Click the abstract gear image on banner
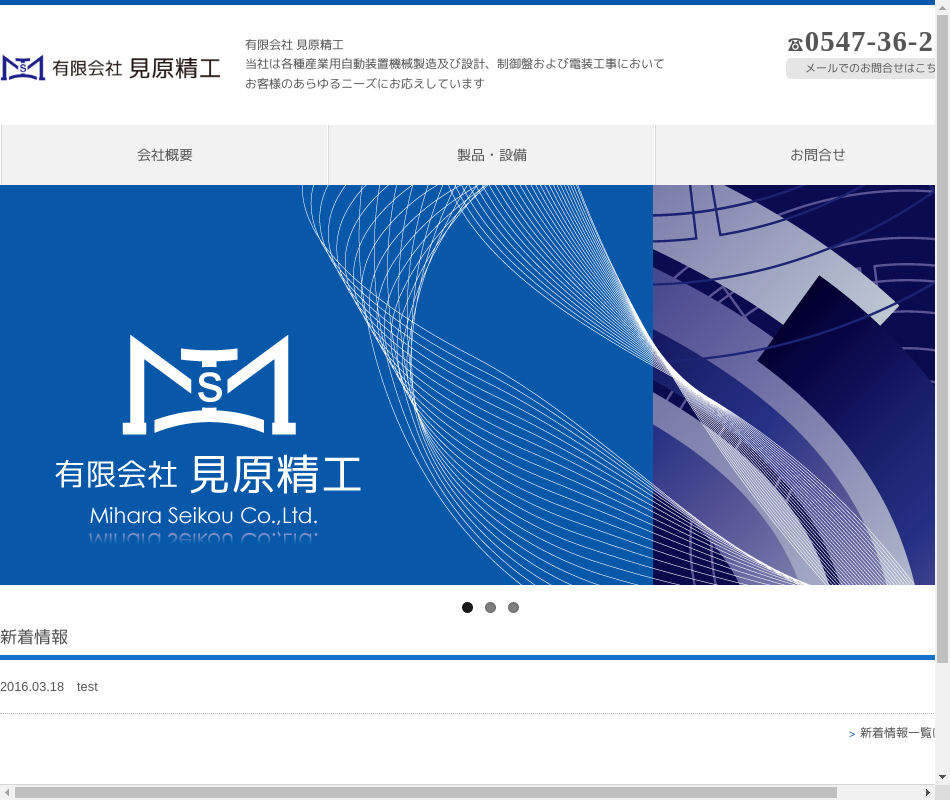The image size is (950, 800). (794, 385)
